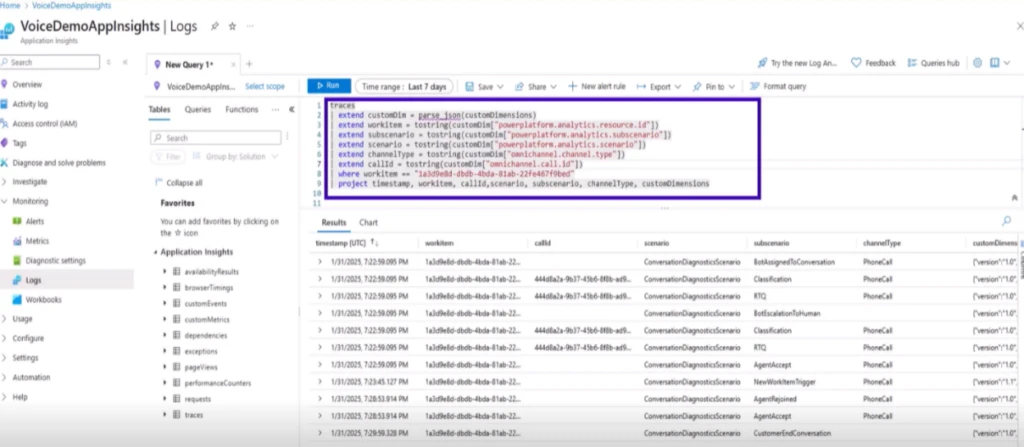Switch to the Chart tab
The height and width of the screenshot is (447, 1024).
coord(368,222)
